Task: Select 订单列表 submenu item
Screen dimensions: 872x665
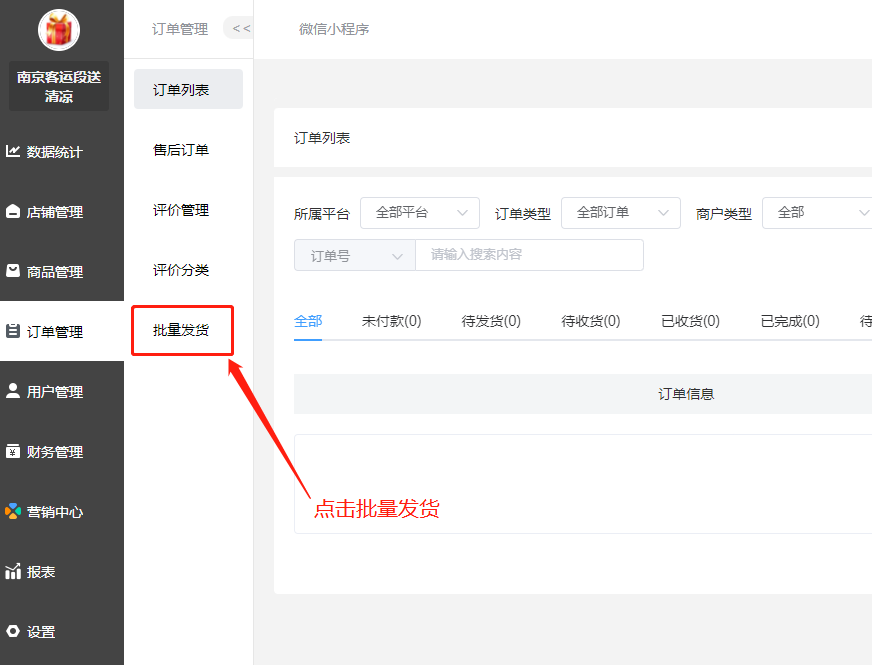Action: point(189,90)
